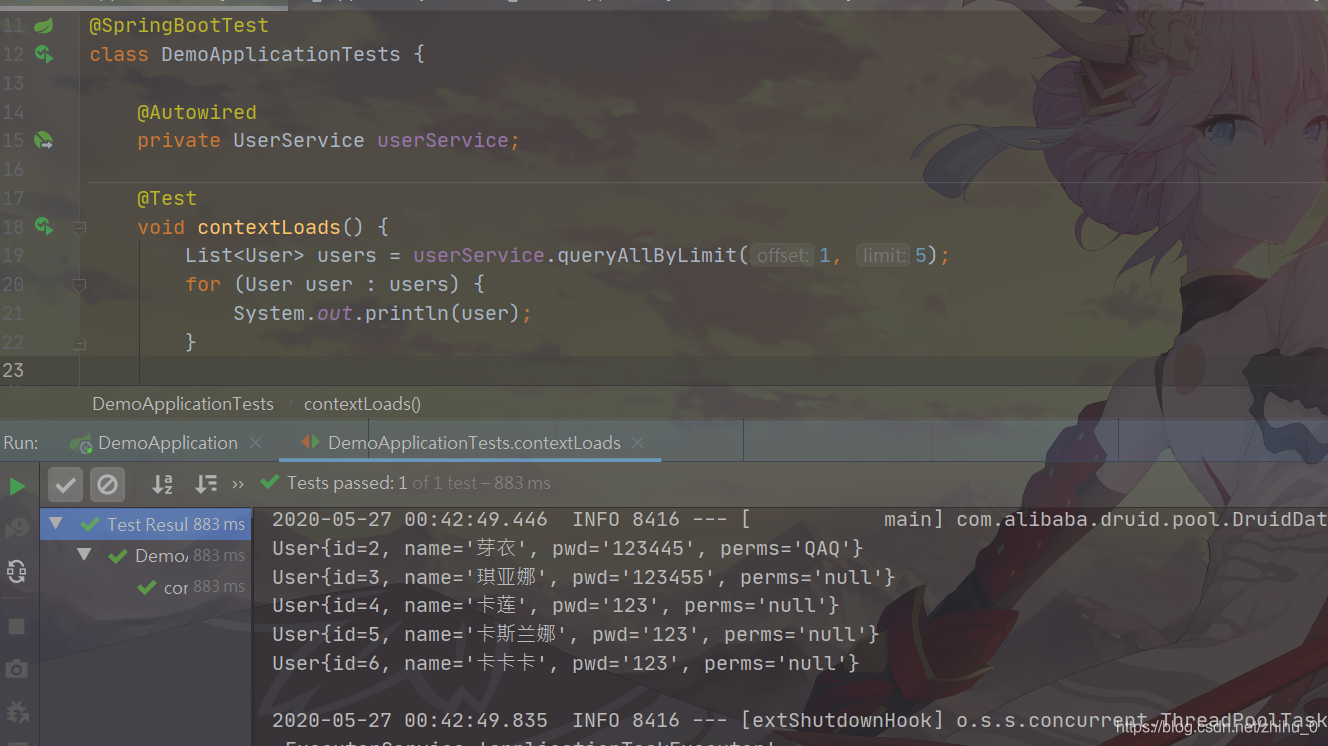
Task: Click contextLoads() breadcrumb
Action: (362, 404)
